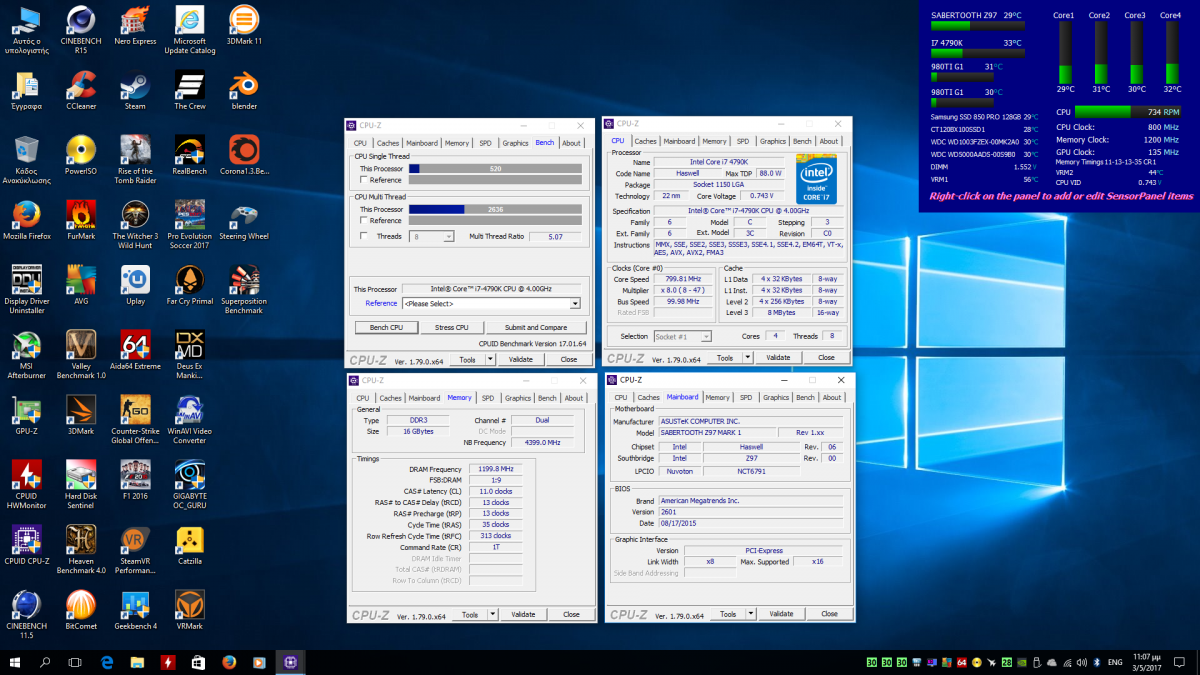Click the Core1 temperature bar in sensor panel
This screenshot has height=675, width=1200.
[1064, 52]
